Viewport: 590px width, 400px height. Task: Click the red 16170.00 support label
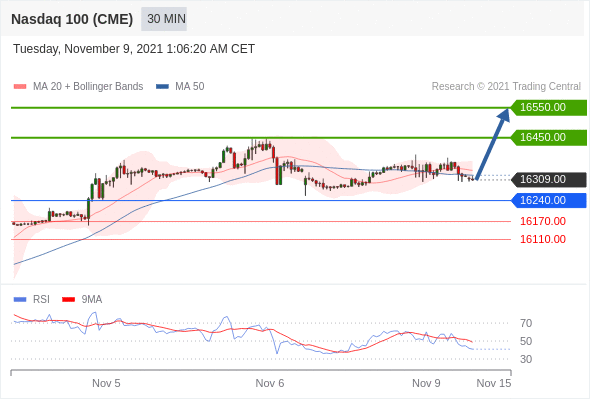click(543, 221)
